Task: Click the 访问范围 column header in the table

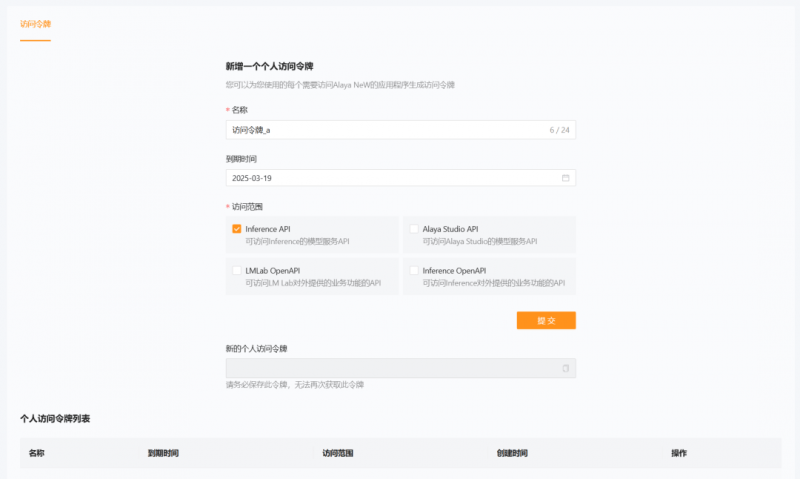Action: point(338,453)
